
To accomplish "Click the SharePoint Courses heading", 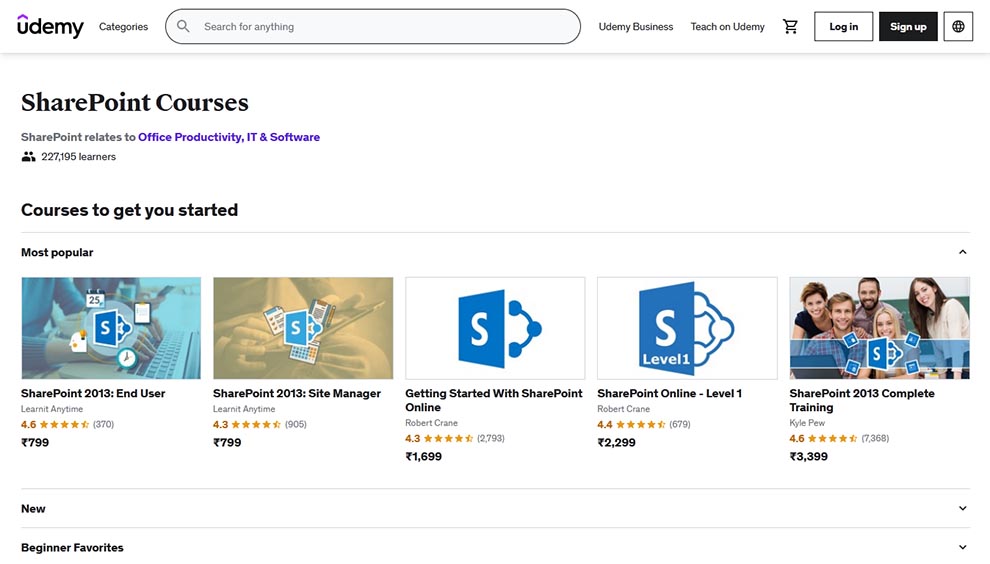I will click(x=134, y=102).
